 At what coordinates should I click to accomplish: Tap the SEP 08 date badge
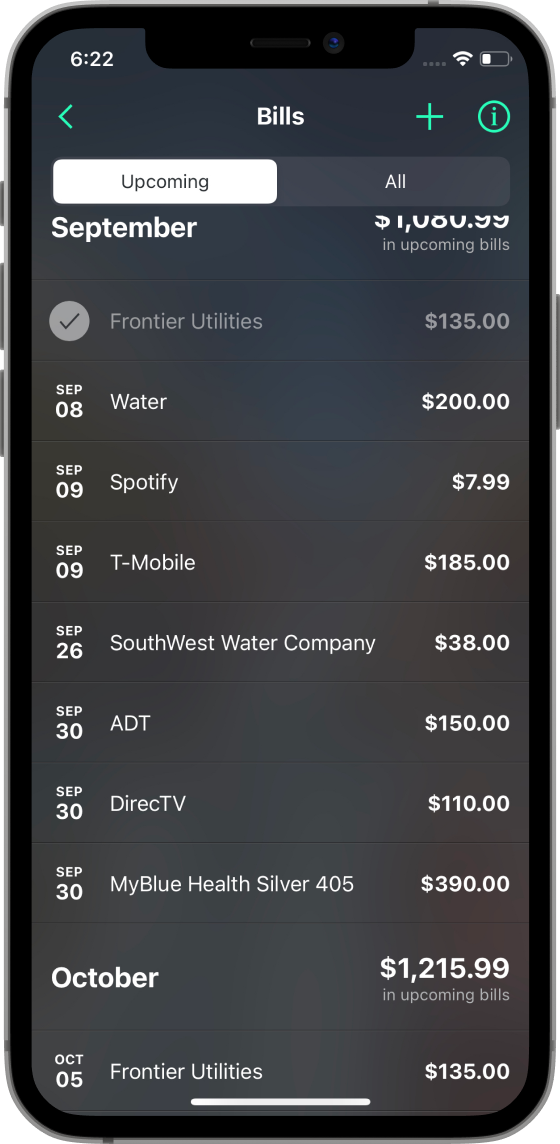click(69, 402)
